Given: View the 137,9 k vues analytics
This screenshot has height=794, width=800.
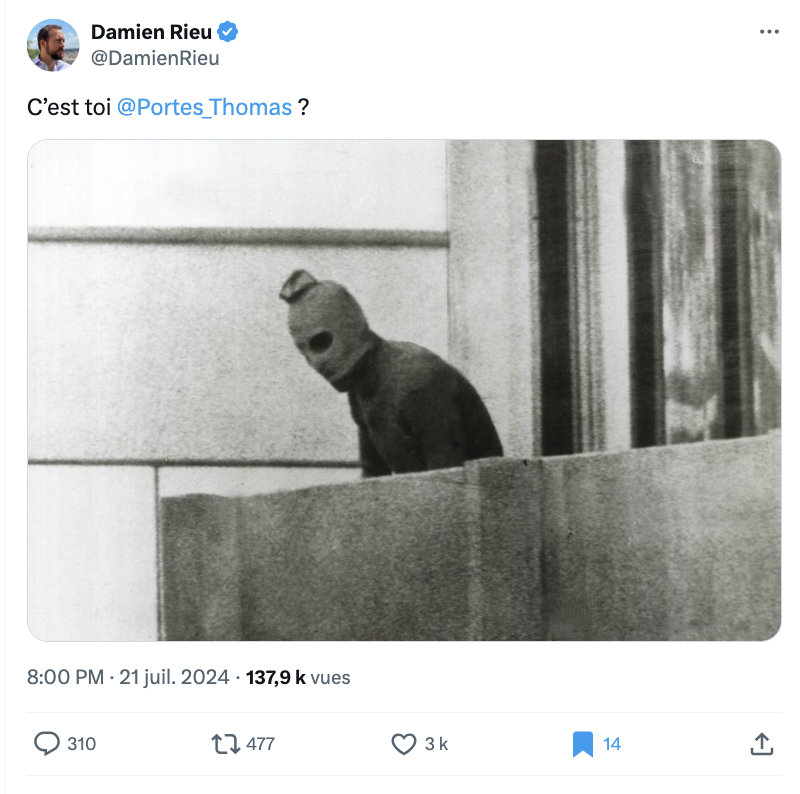Looking at the screenshot, I should (x=298, y=677).
